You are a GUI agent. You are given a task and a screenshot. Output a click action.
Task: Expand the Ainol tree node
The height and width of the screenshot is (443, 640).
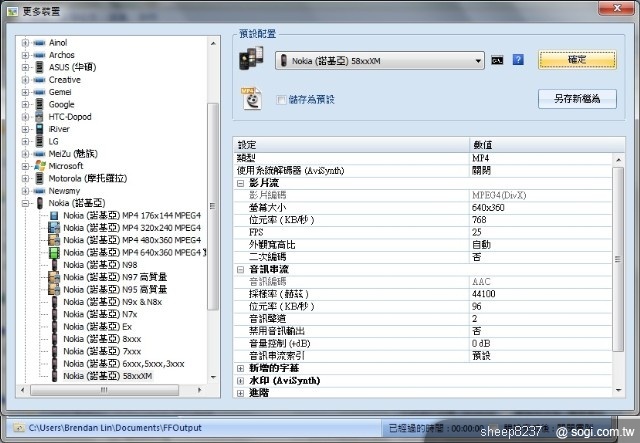(25, 43)
